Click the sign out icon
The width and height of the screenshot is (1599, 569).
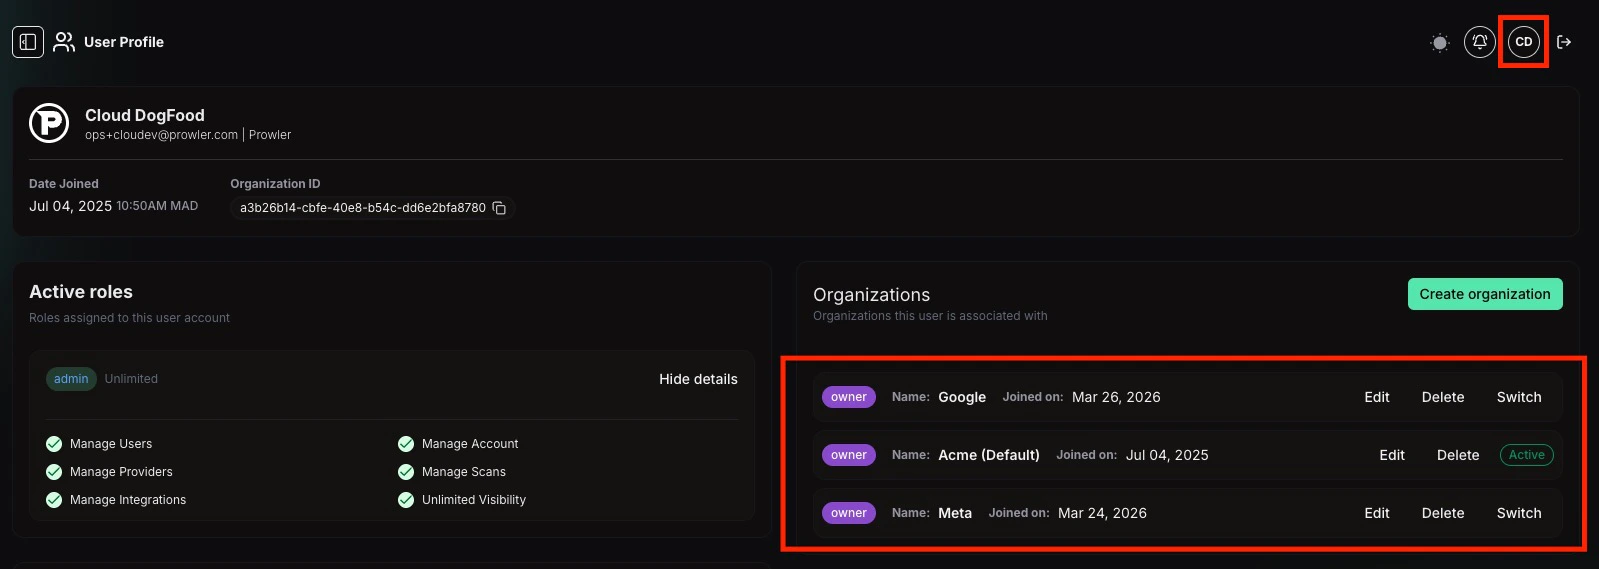(x=1564, y=42)
